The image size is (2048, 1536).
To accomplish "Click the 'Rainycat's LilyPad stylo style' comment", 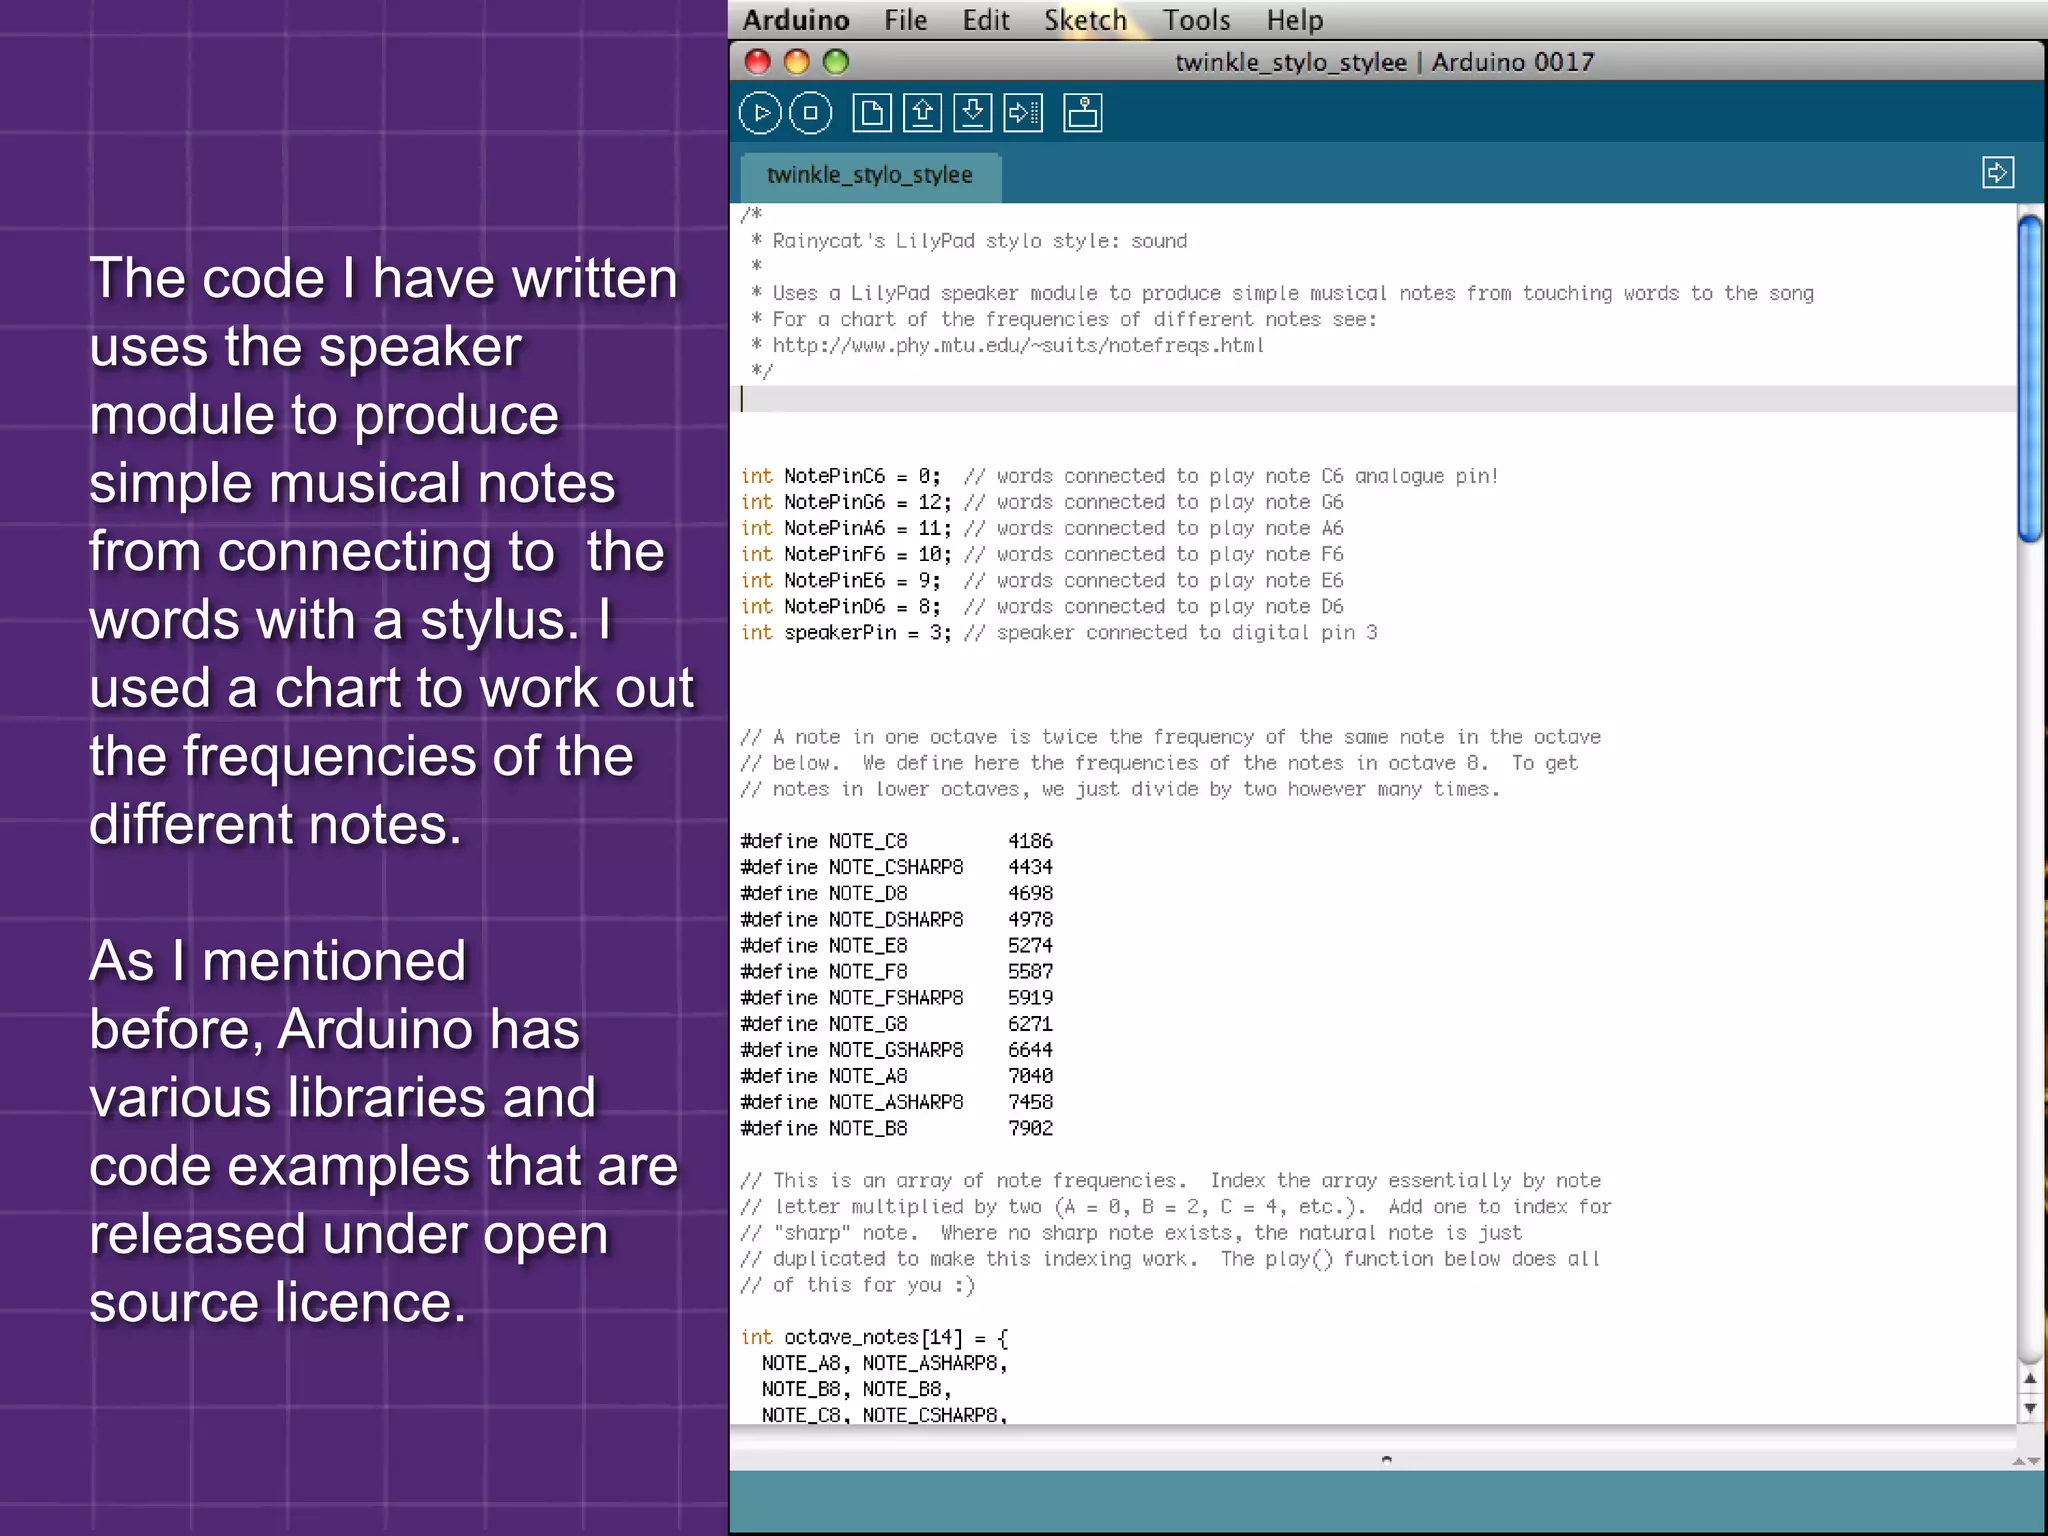I will tap(969, 242).
